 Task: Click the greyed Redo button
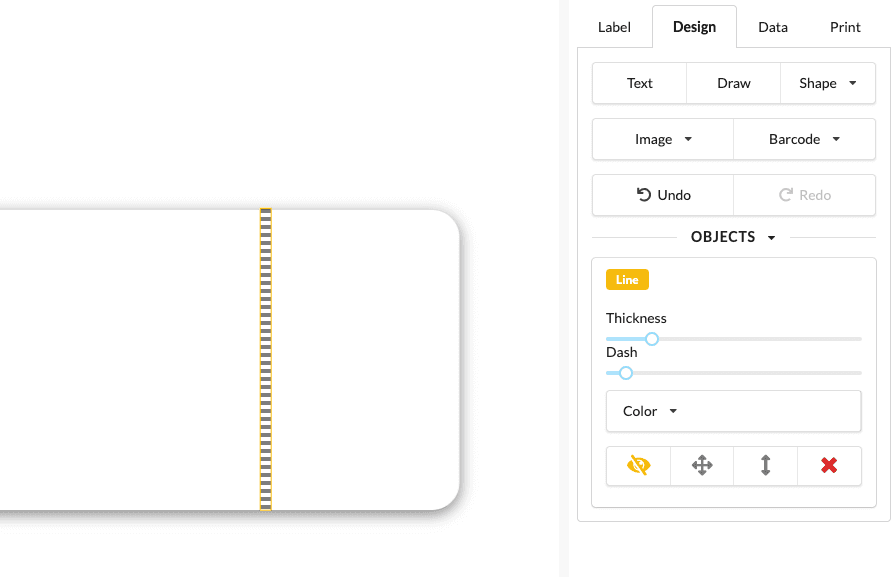coord(804,195)
